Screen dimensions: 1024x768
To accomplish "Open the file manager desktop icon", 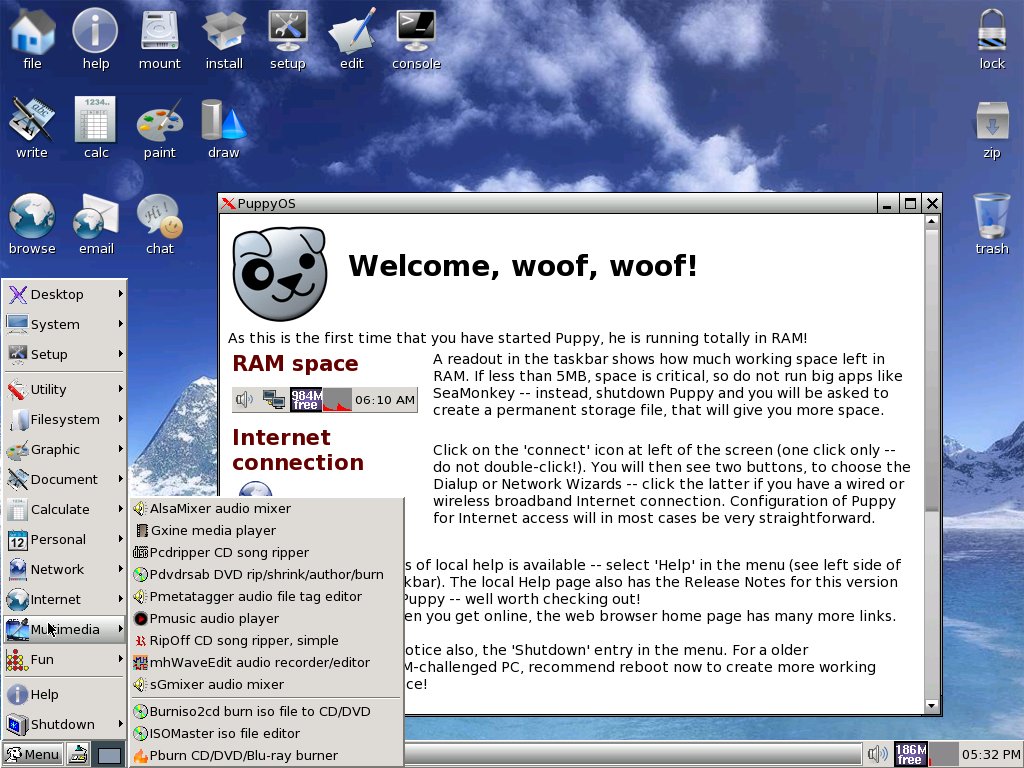I will coord(32,39).
